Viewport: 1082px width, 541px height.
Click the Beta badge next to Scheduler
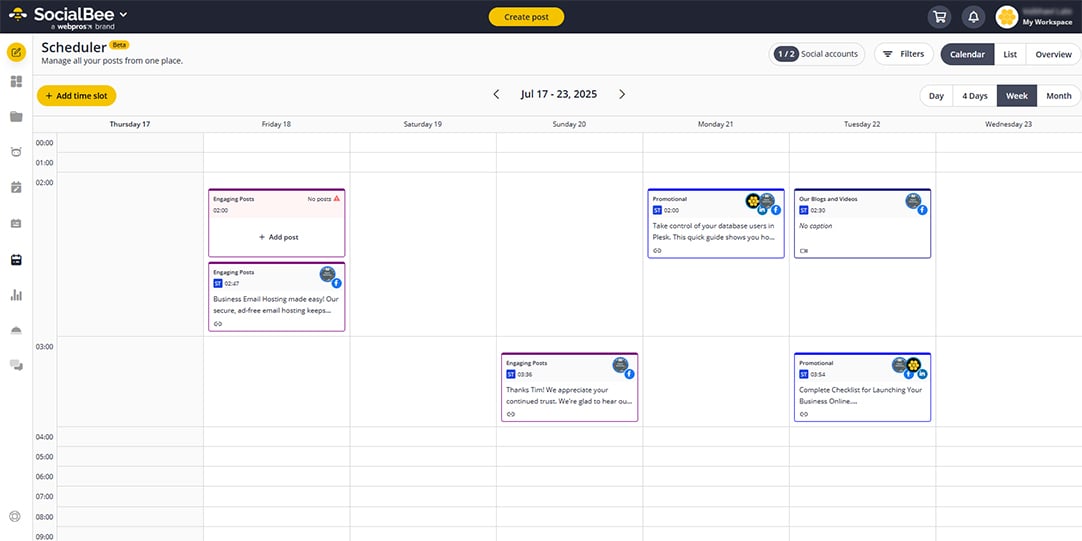click(x=119, y=45)
